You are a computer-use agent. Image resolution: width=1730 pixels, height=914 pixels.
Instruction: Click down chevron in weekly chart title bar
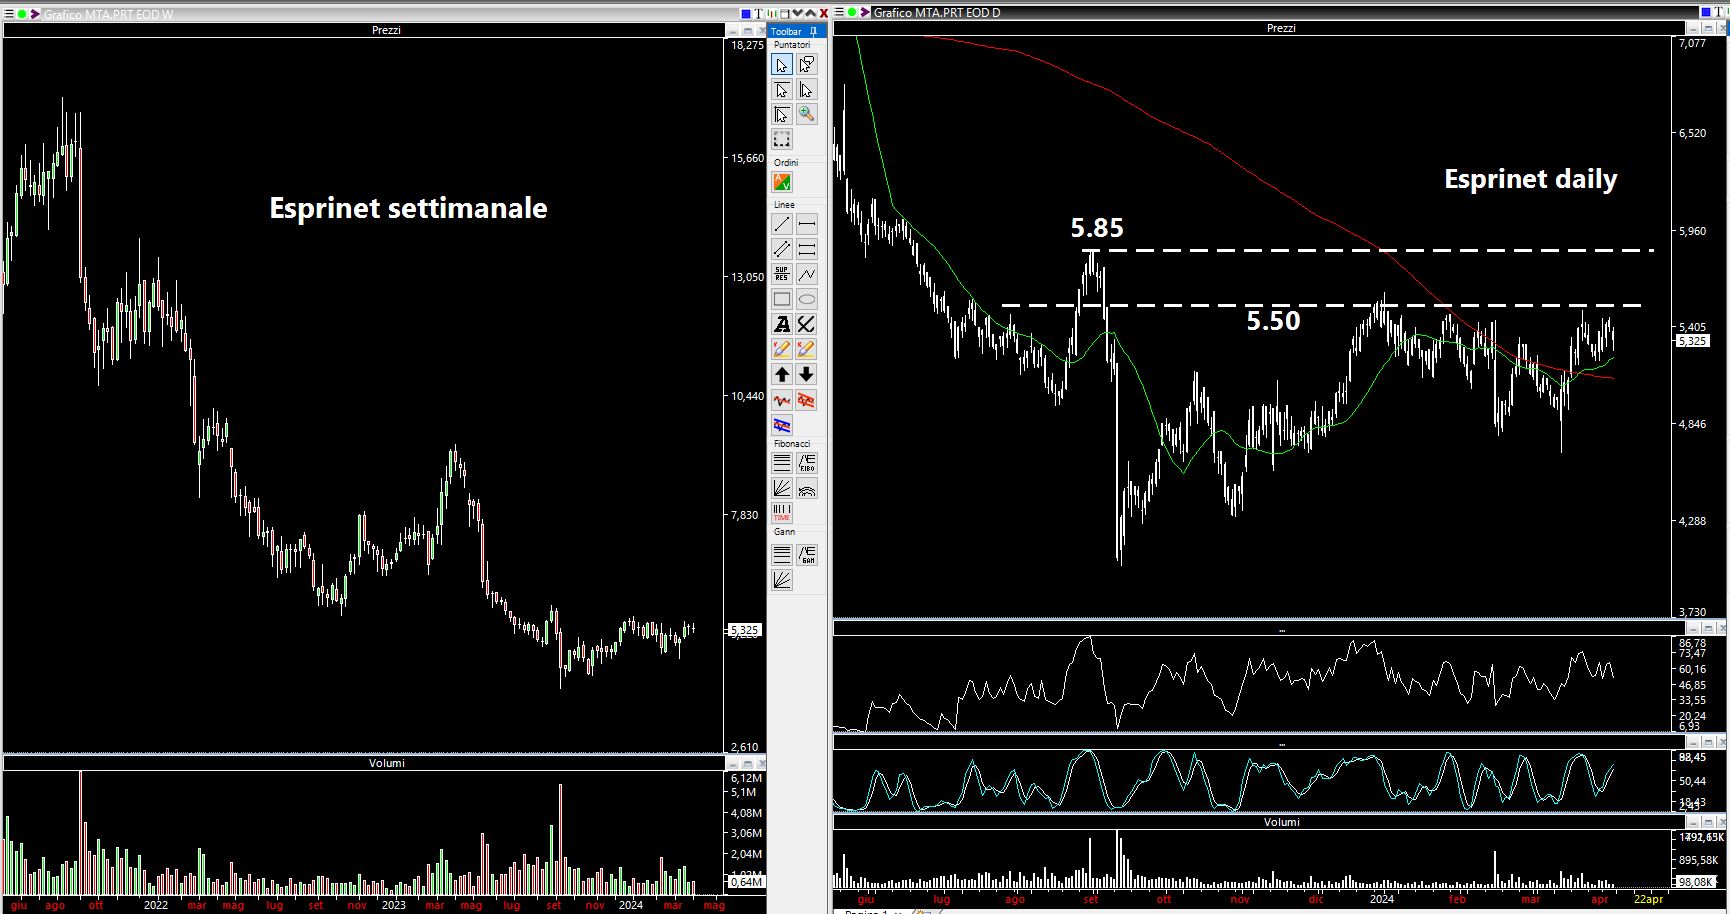pyautogui.click(x=798, y=13)
